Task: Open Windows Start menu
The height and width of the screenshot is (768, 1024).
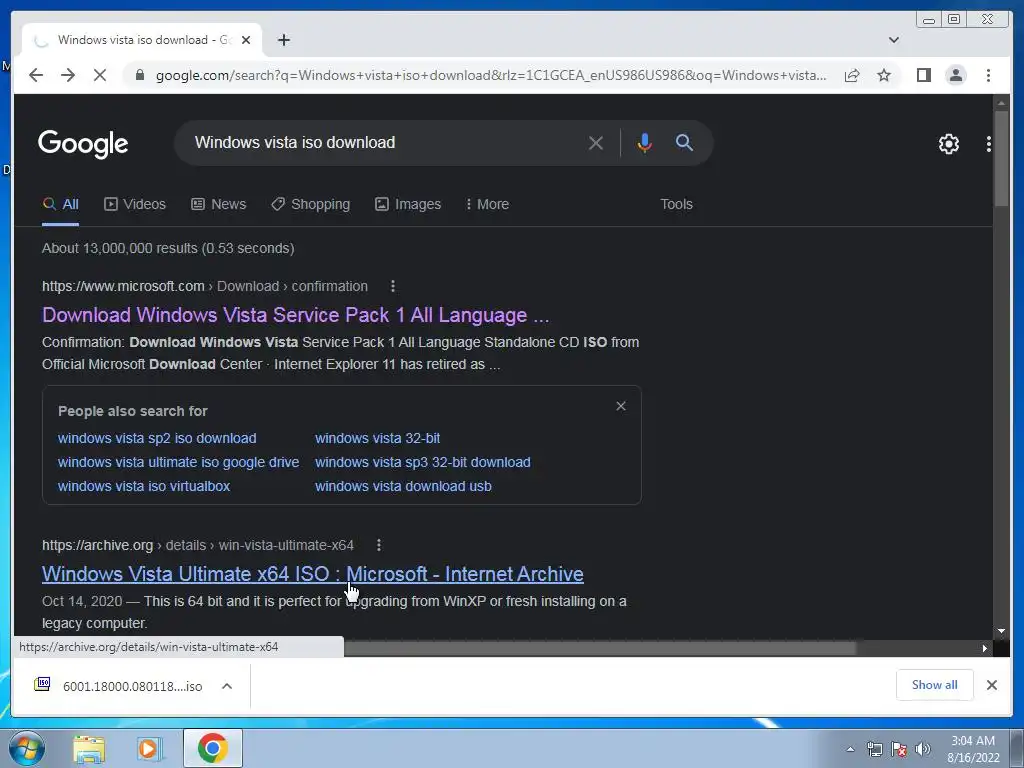Action: pos(26,748)
